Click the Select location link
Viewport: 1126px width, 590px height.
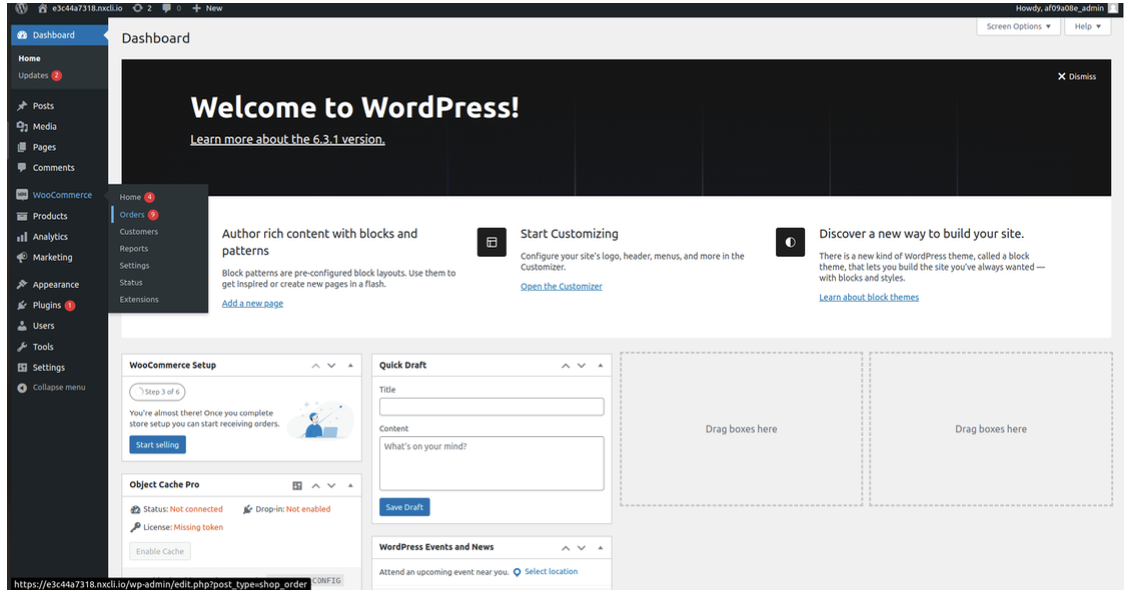[x=551, y=572]
